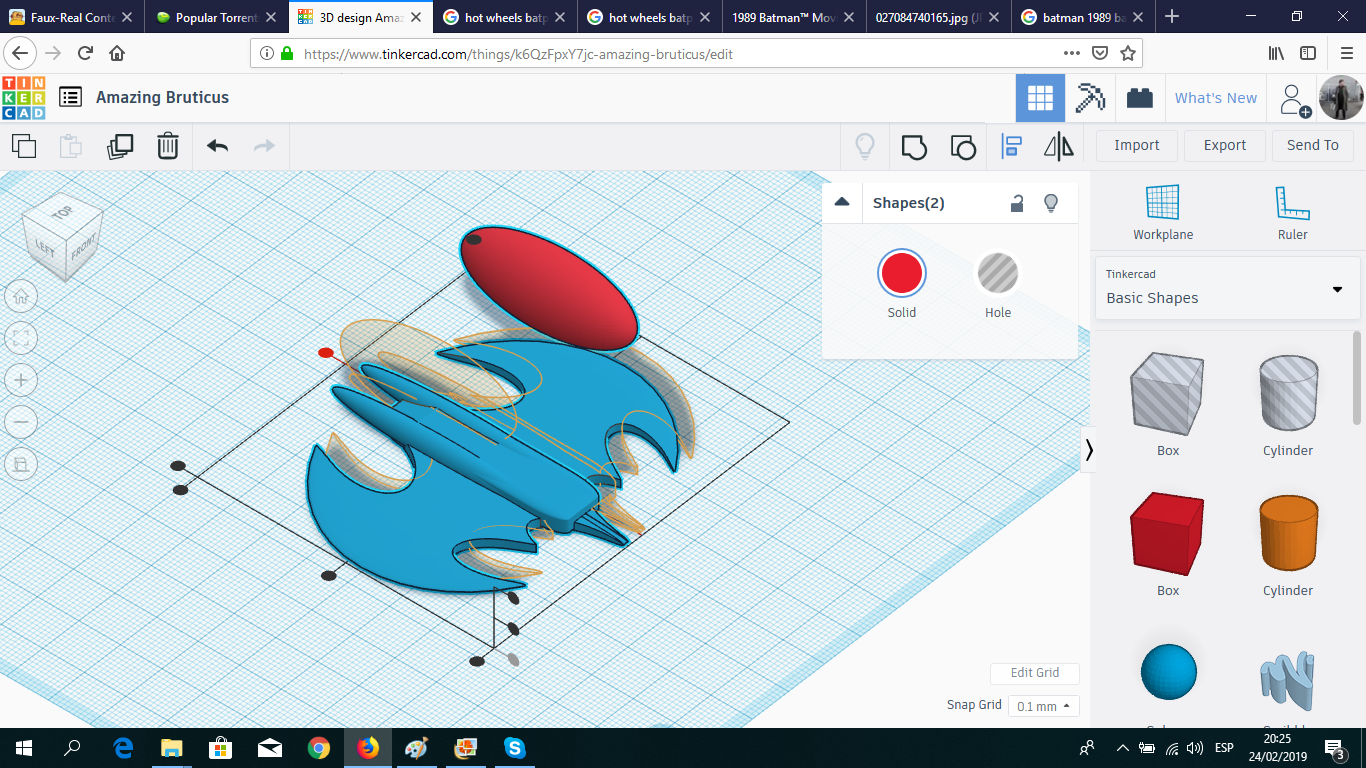Click the Edit Grid button
This screenshot has width=1366, height=768.
pos(1034,673)
